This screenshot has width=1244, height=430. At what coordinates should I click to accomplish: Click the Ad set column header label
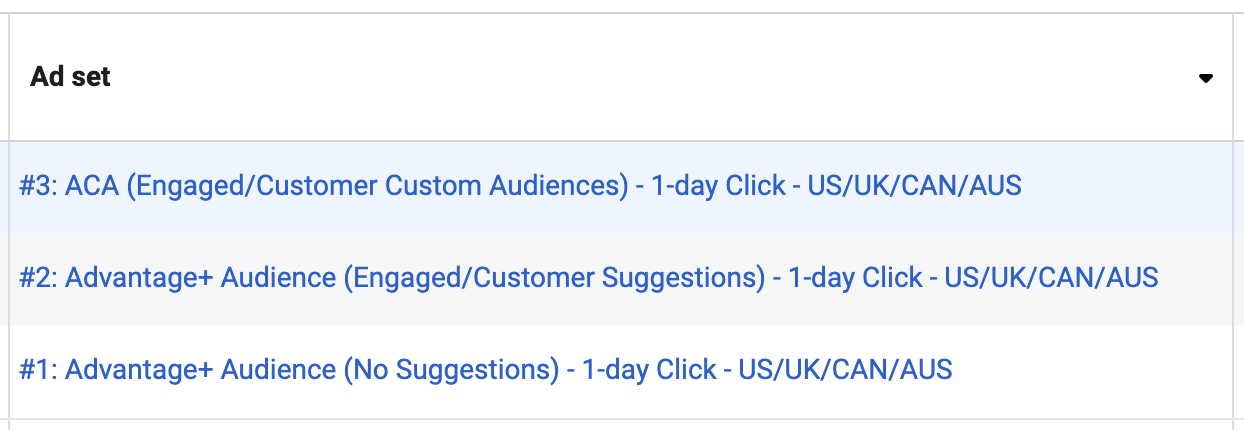70,77
